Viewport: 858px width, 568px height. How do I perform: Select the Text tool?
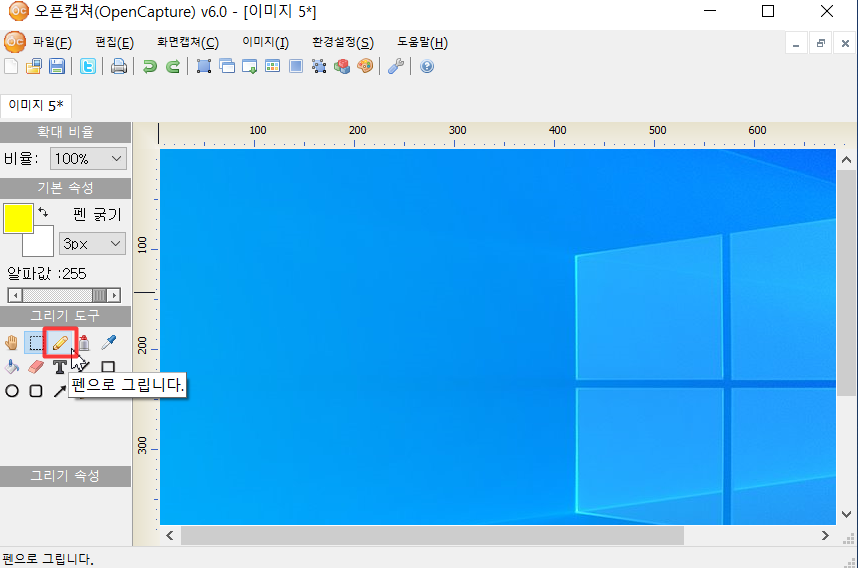pos(60,367)
